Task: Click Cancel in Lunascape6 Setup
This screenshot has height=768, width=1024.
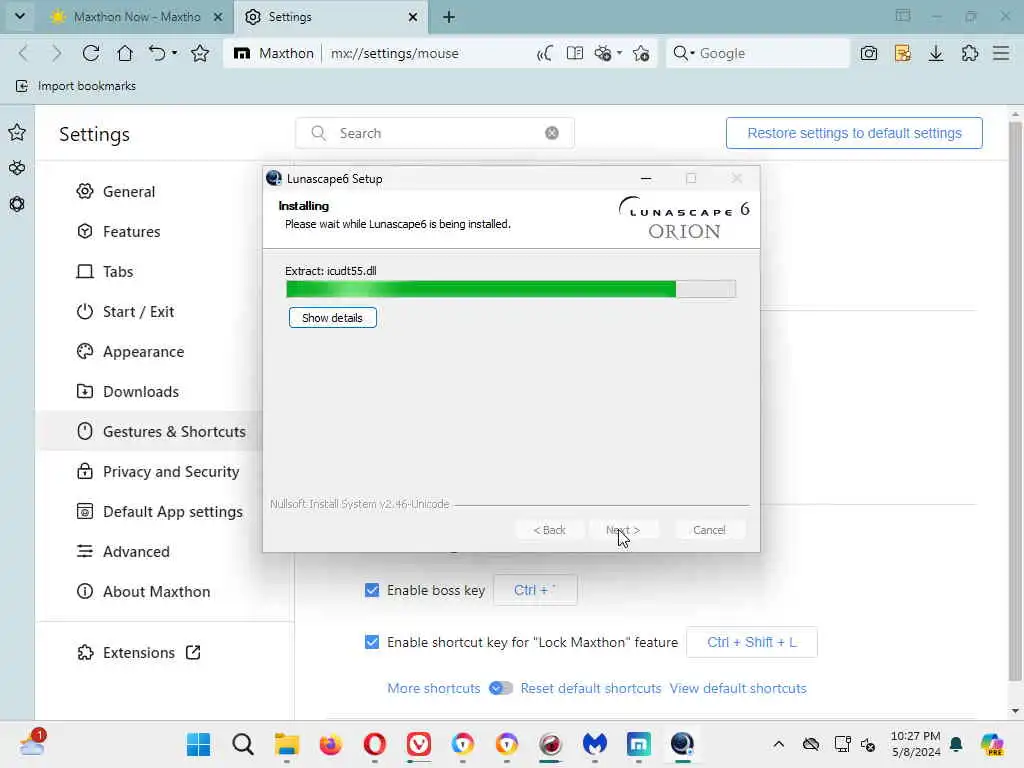Action: click(x=709, y=530)
